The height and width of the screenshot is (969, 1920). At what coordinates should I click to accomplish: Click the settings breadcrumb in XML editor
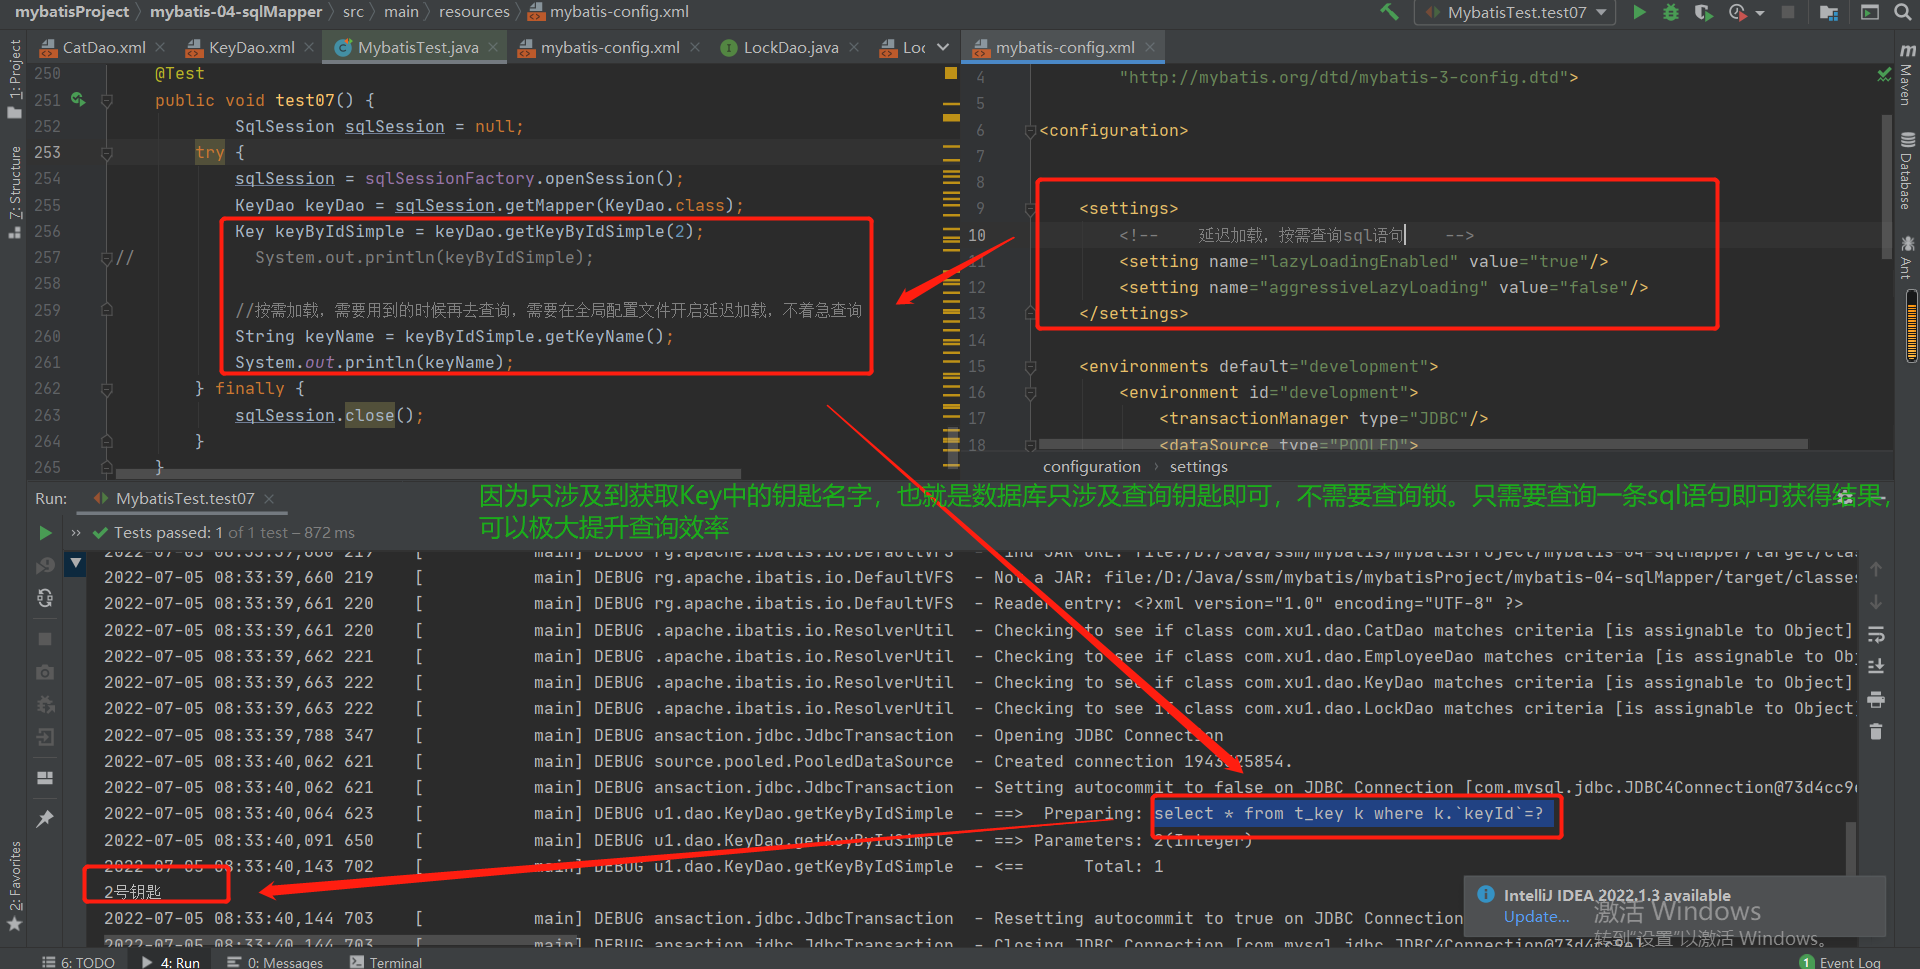coord(1198,467)
